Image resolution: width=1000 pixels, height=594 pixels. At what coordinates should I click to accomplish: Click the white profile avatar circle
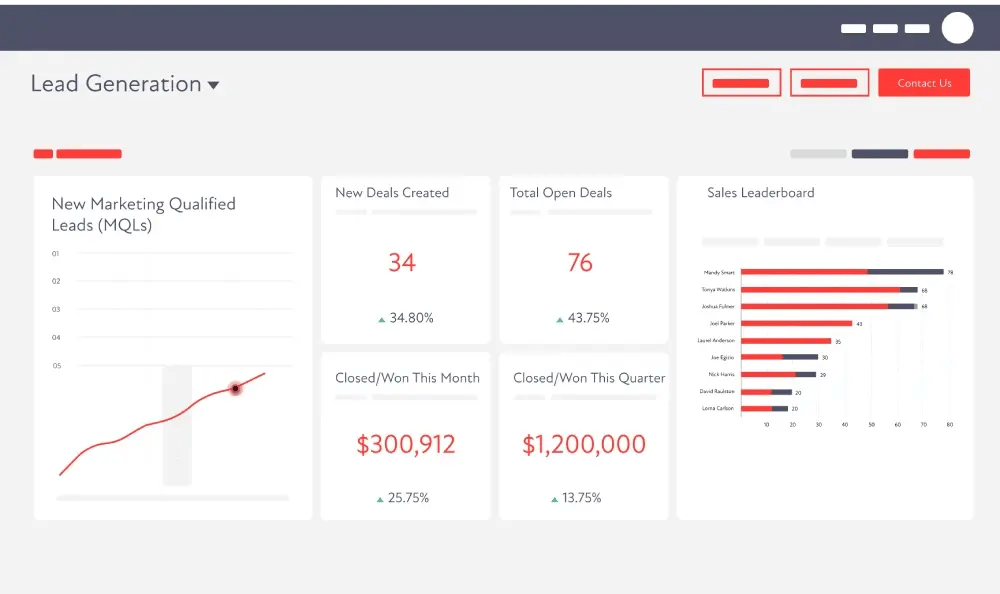click(957, 28)
